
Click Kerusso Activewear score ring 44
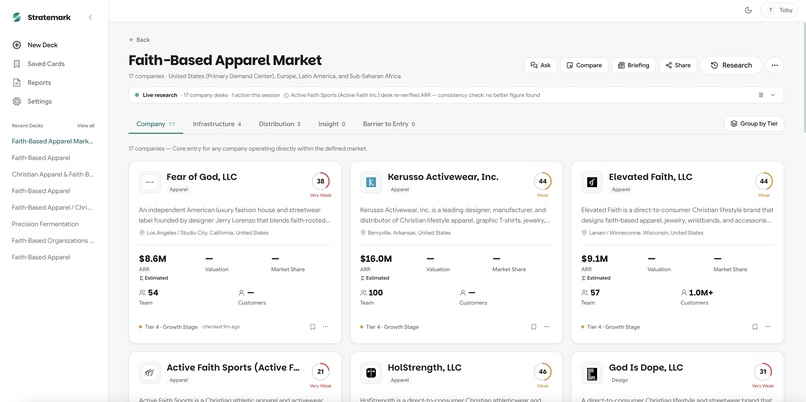[542, 181]
